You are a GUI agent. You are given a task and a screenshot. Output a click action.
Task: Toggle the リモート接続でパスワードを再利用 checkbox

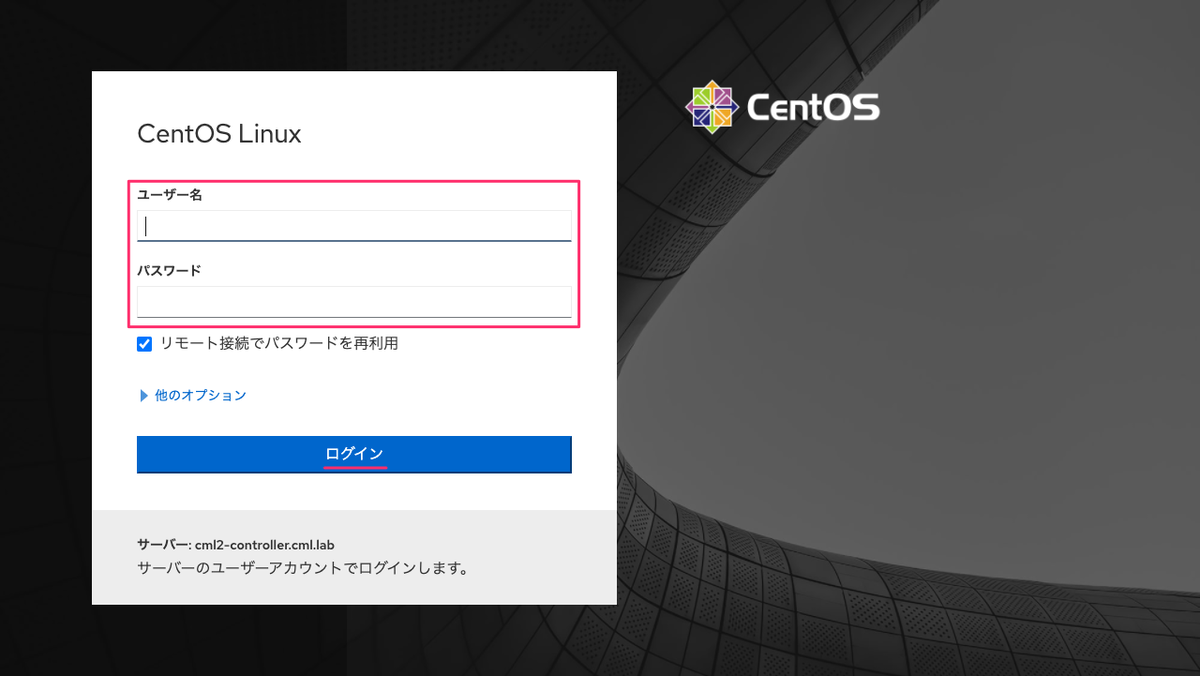click(145, 344)
